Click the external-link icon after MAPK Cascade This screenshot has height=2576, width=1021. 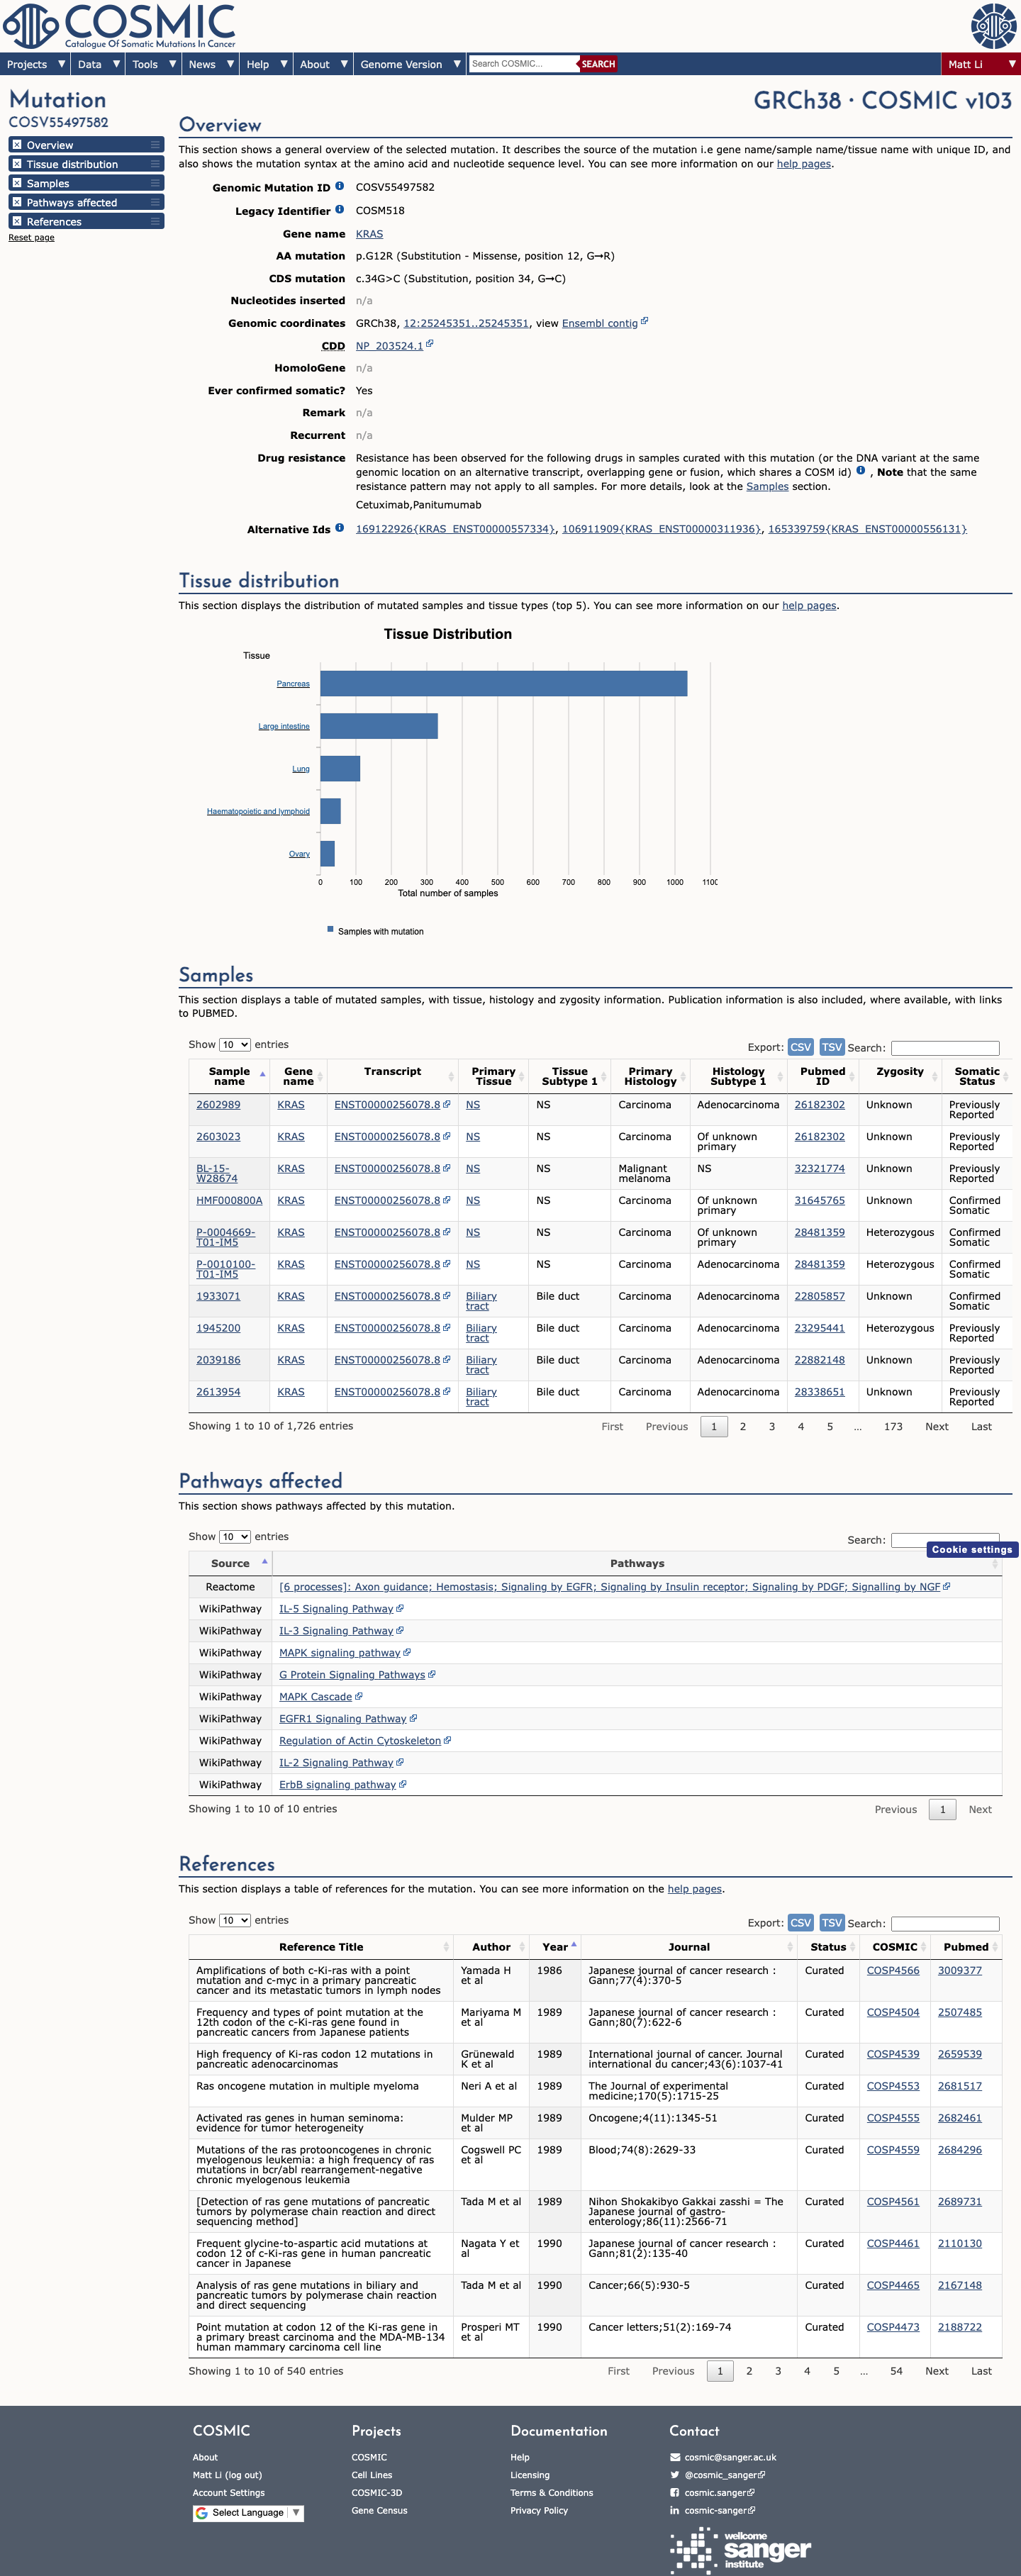pos(359,1696)
